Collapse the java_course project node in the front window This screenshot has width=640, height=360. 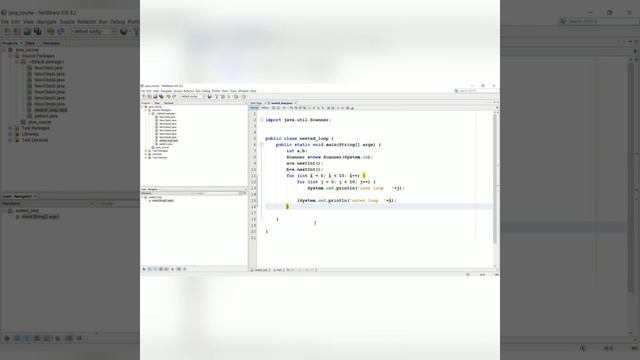(x=142, y=107)
